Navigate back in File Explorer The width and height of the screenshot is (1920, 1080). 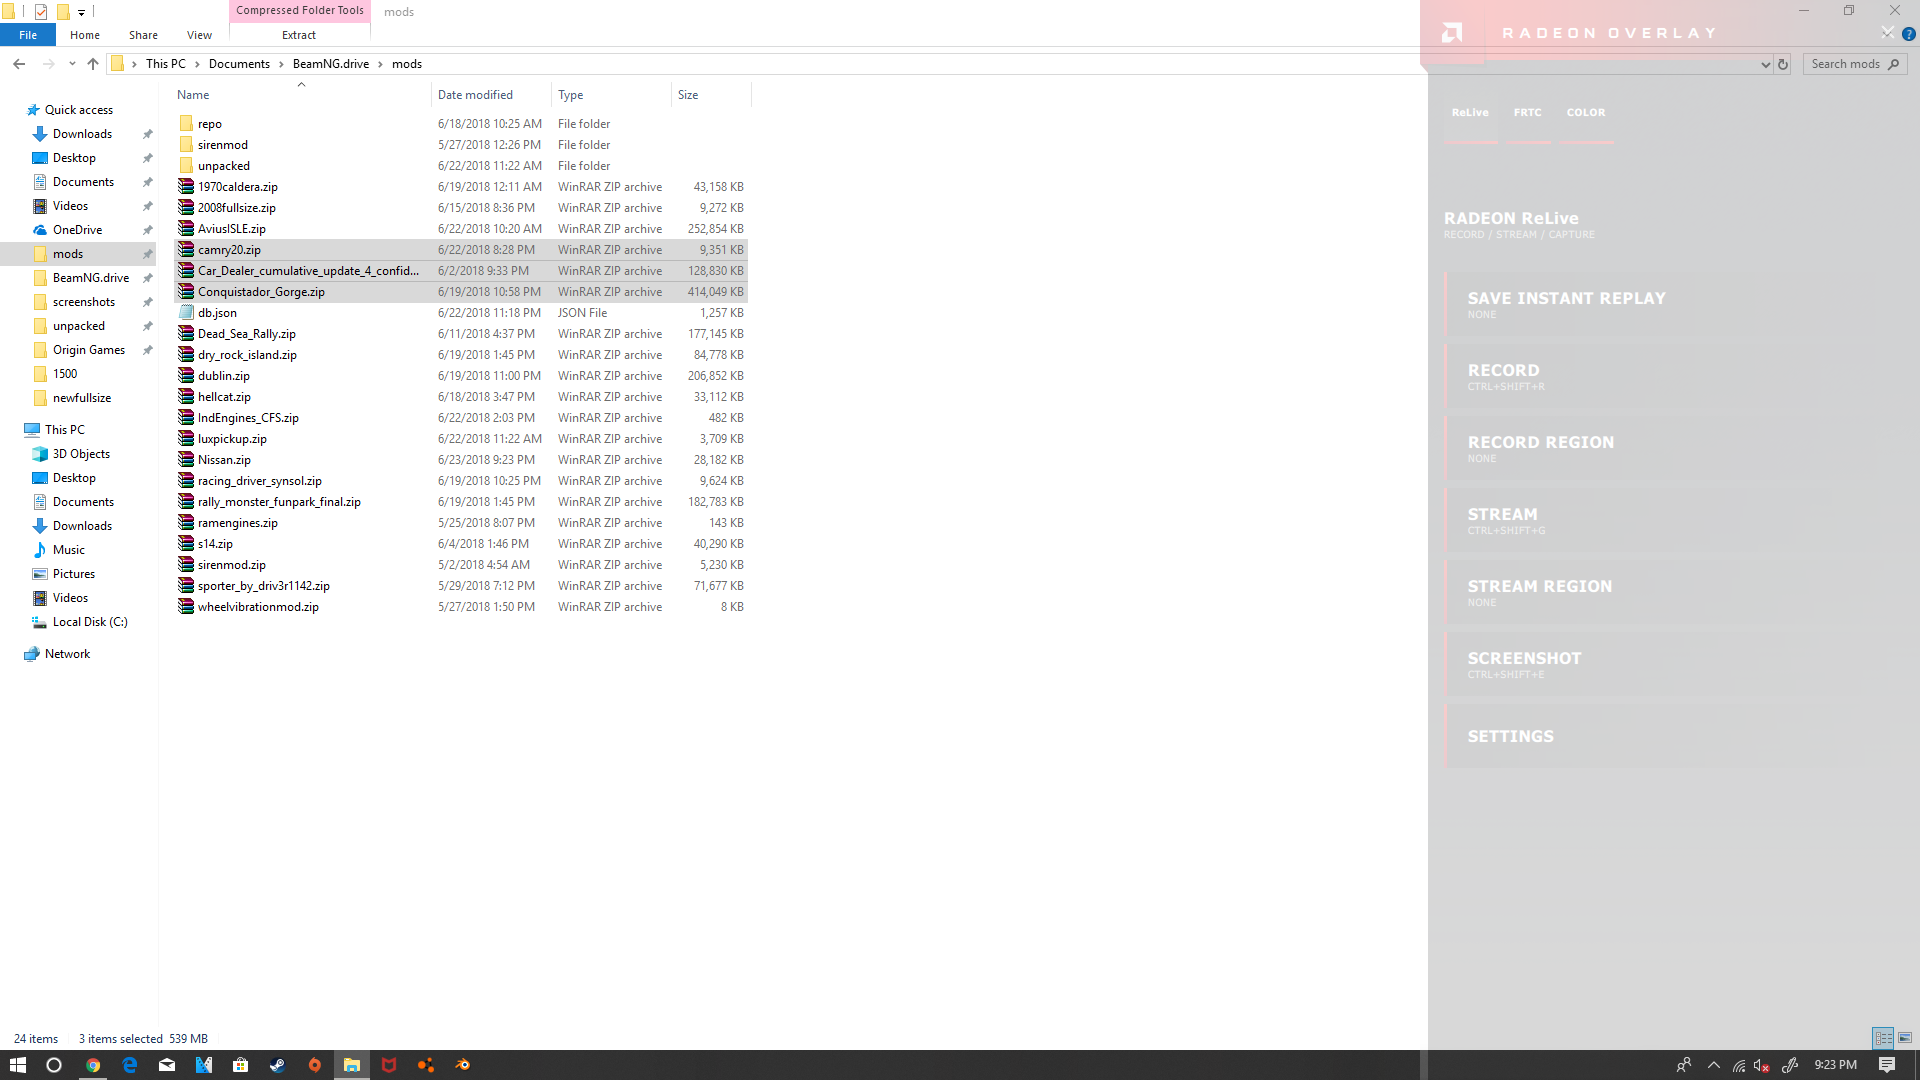click(x=19, y=64)
